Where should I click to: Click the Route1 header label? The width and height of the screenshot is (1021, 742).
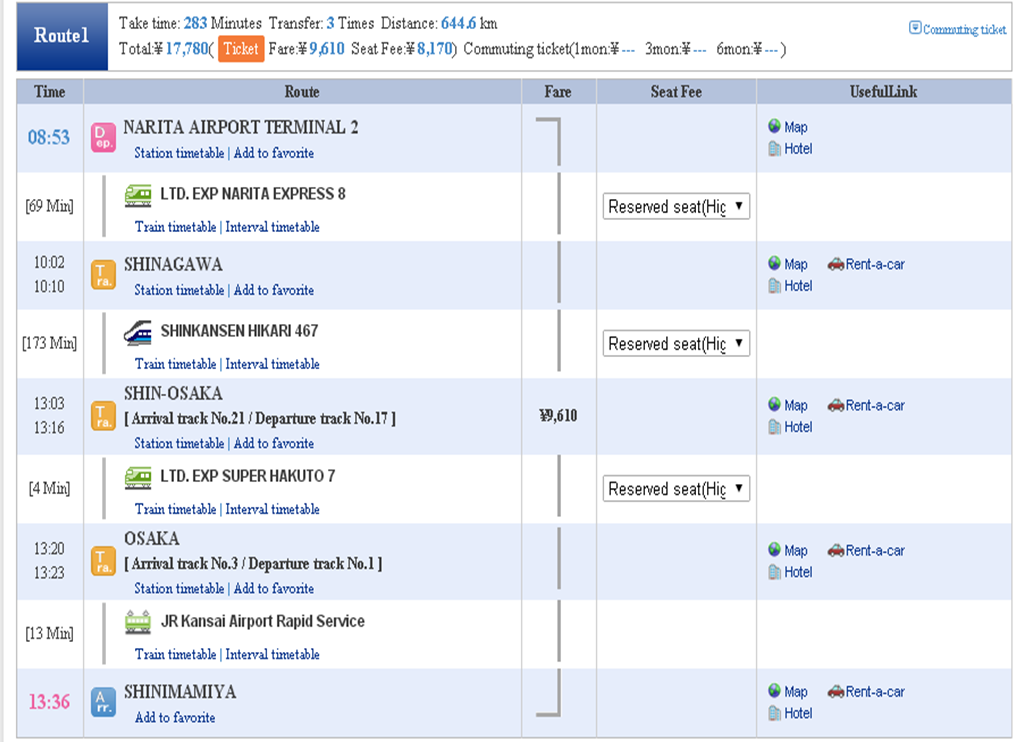(61, 36)
